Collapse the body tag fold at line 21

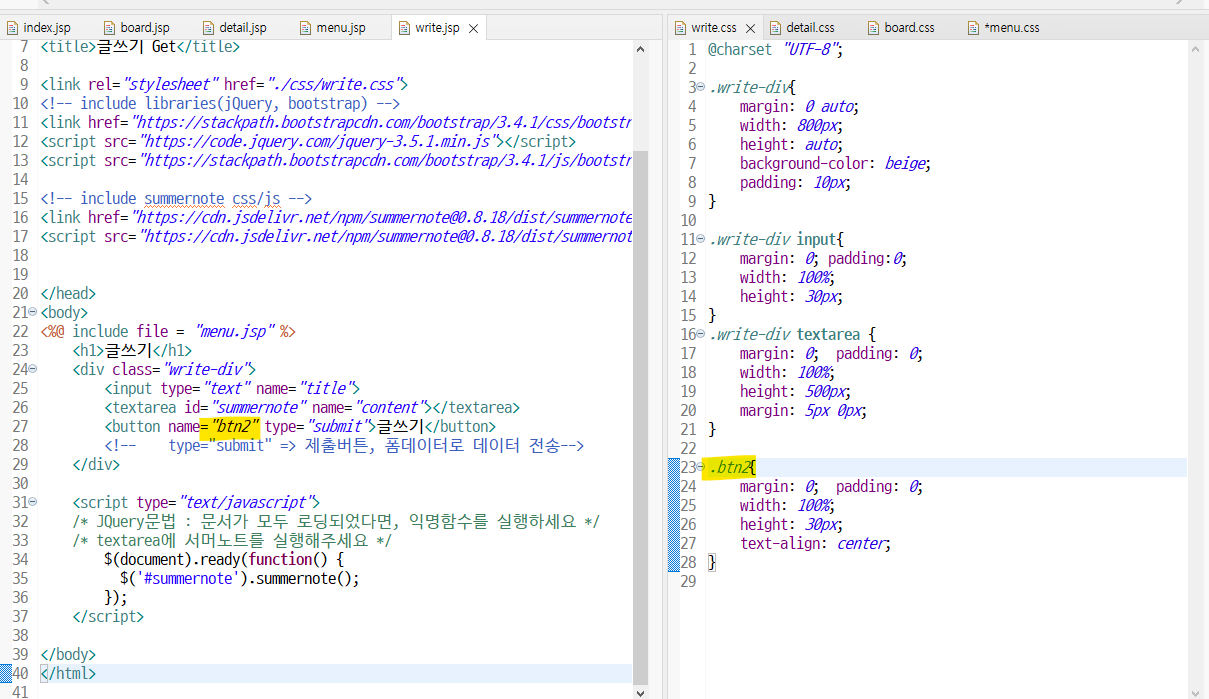[x=33, y=312]
